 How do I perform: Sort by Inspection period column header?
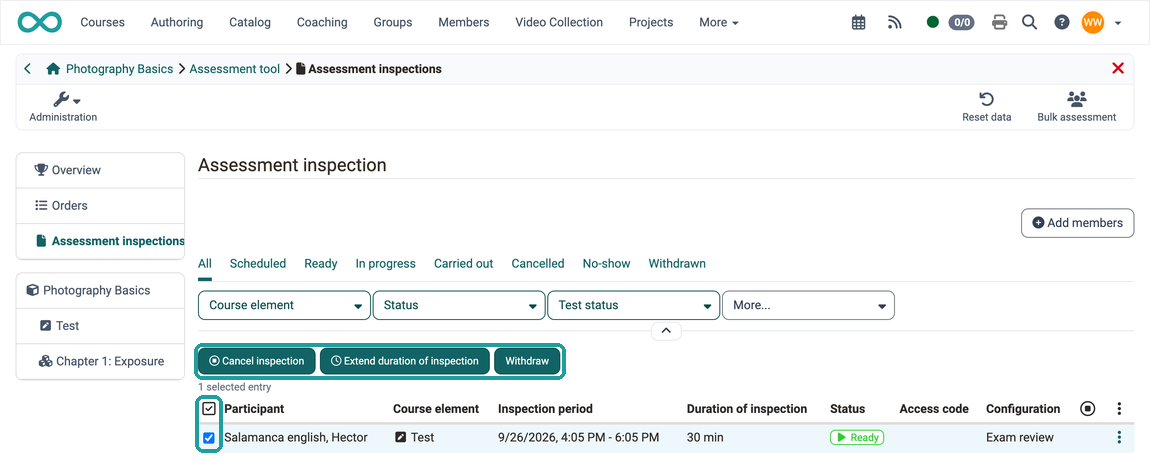tap(545, 408)
